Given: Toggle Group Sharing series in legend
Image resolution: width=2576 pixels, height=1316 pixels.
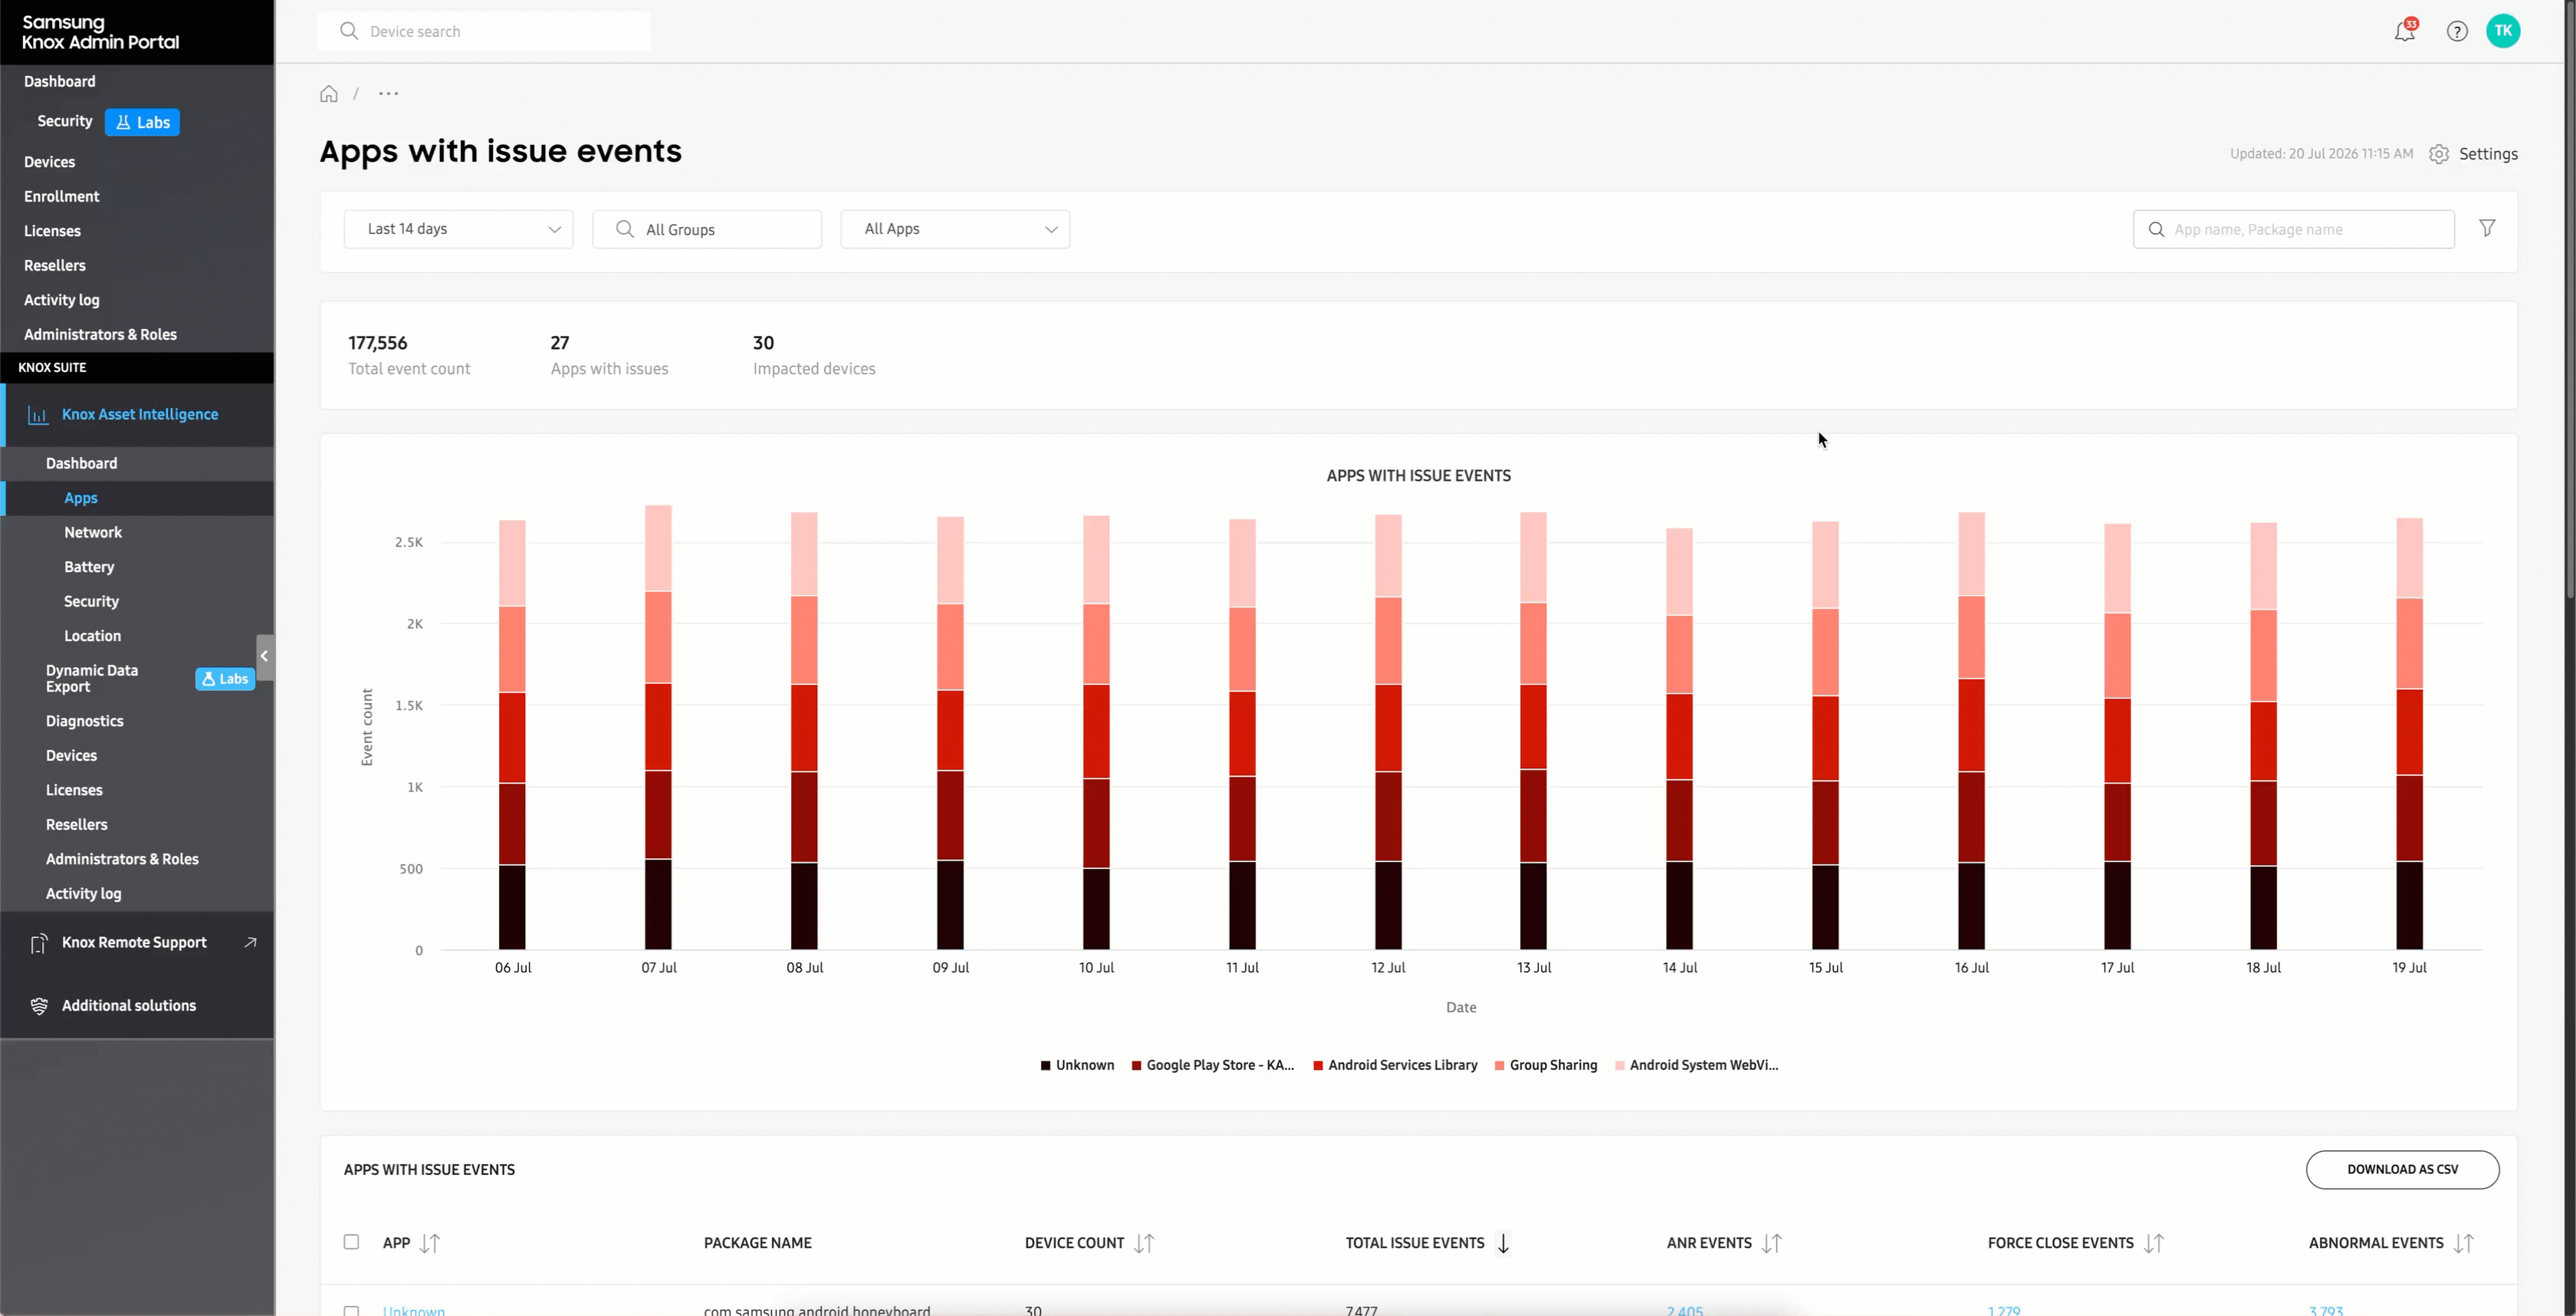Looking at the screenshot, I should [x=1546, y=1065].
